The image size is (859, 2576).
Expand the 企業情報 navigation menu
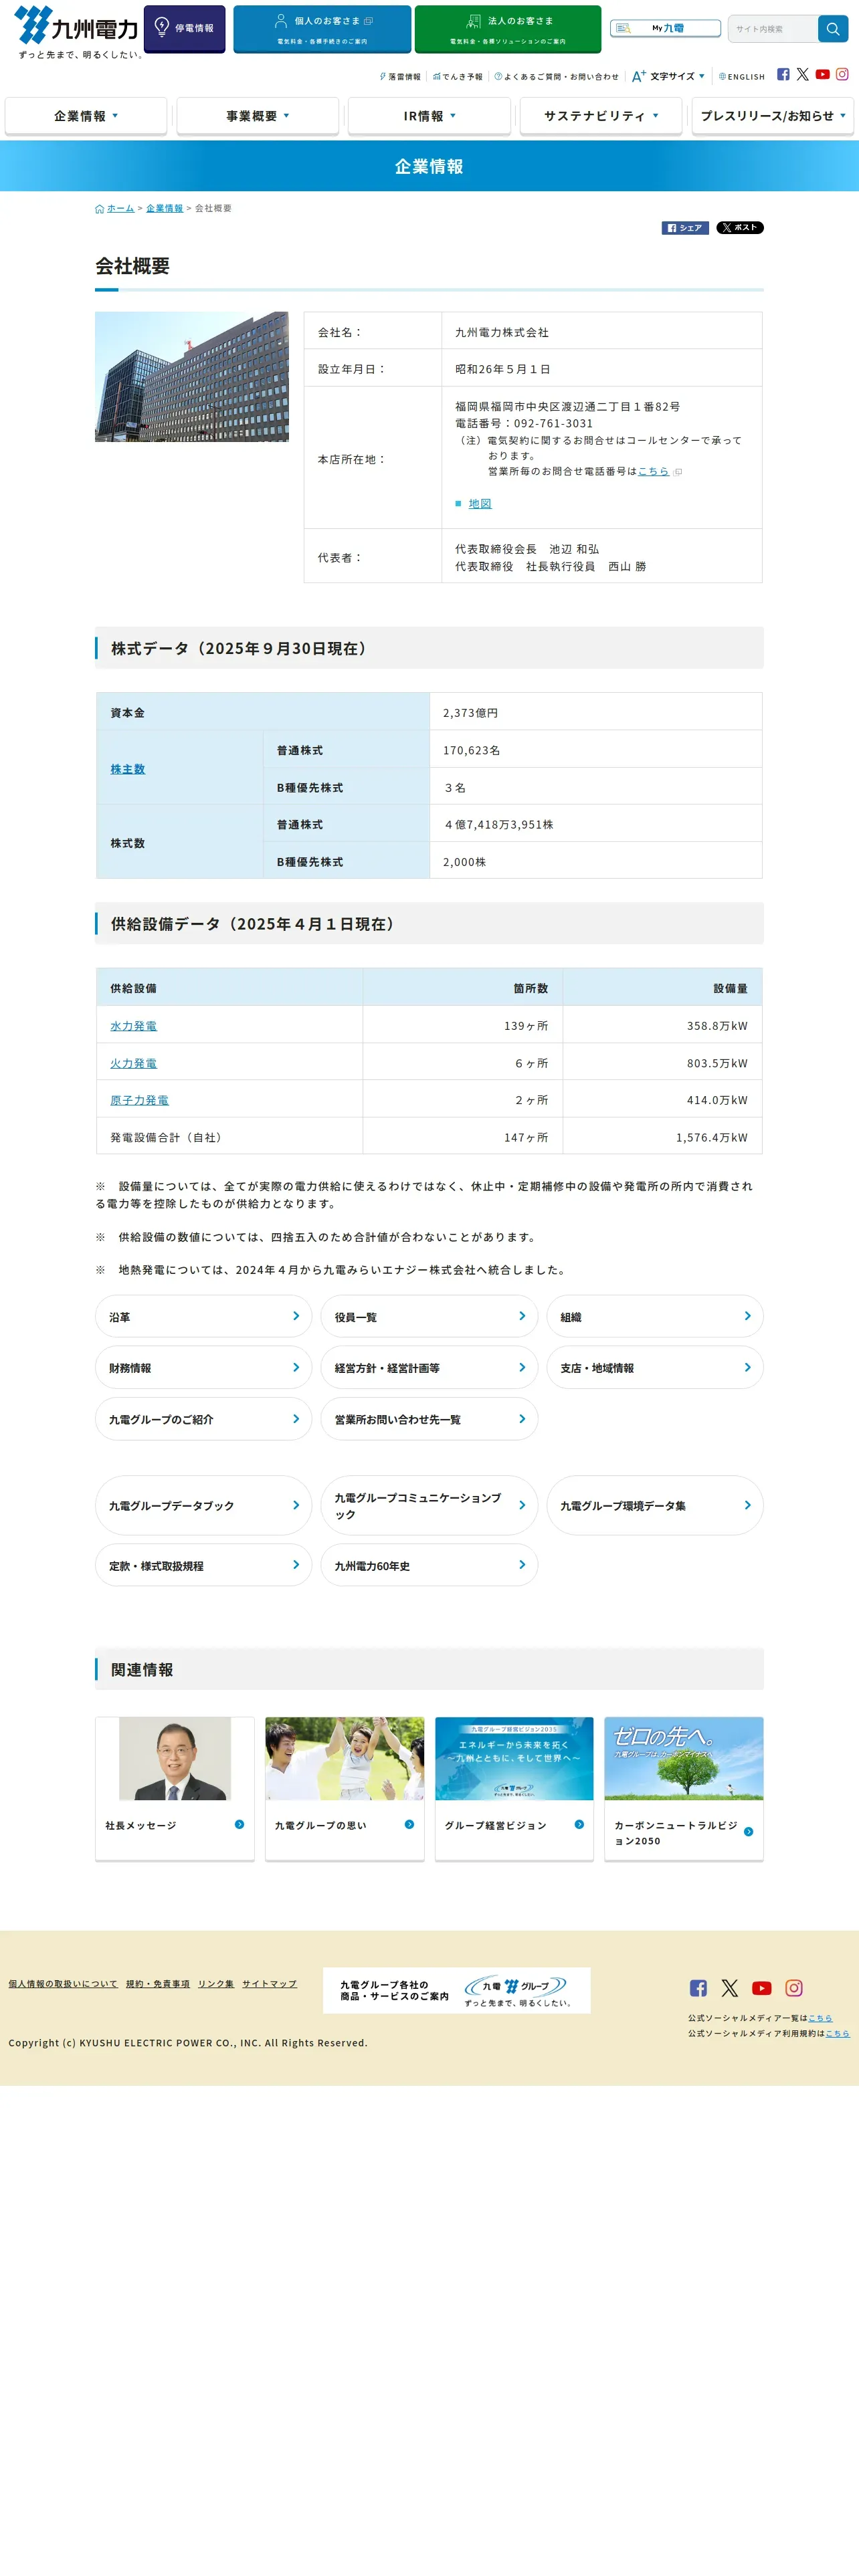(x=86, y=116)
